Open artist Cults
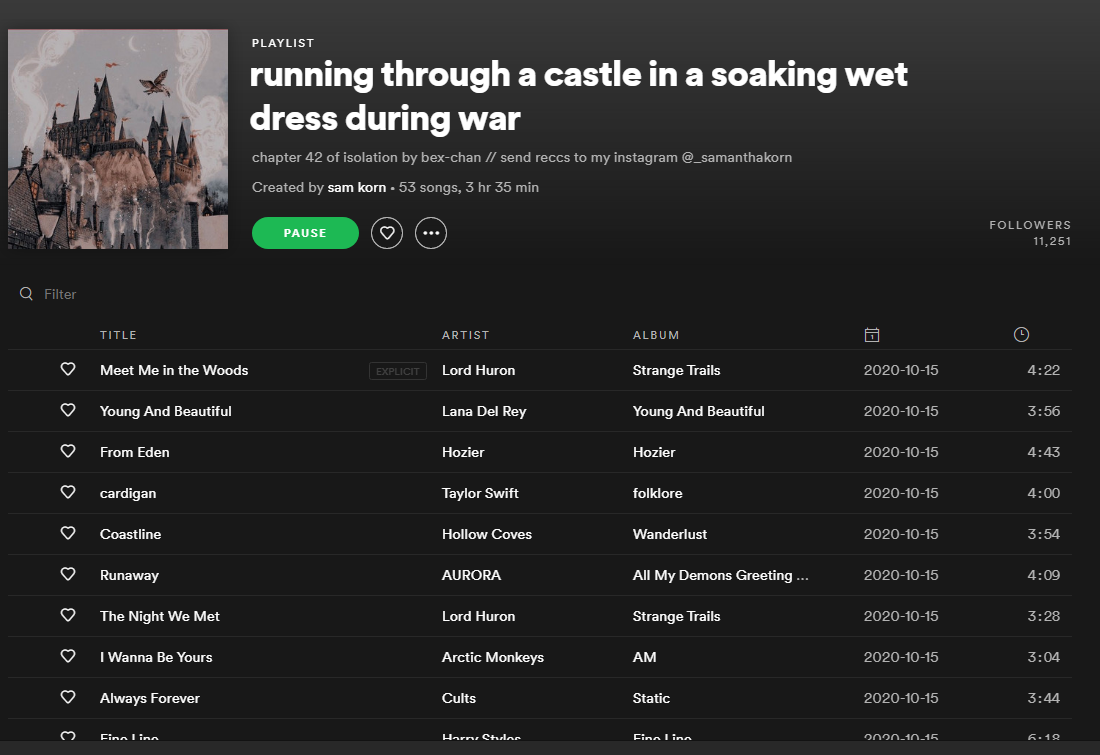Viewport: 1100px width, 755px height. pos(459,698)
